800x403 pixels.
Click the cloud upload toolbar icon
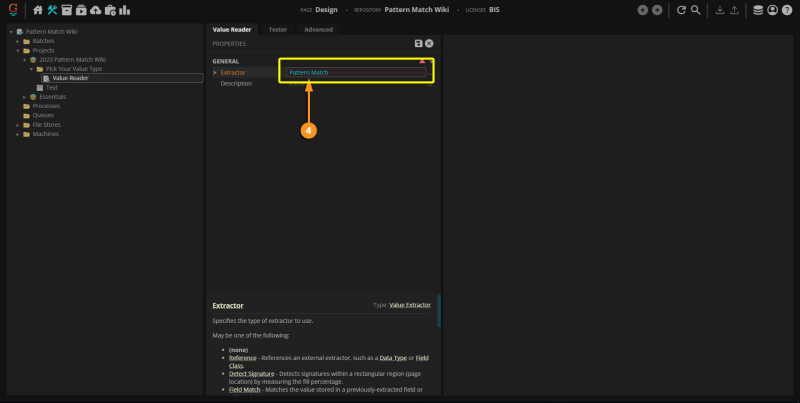click(95, 10)
